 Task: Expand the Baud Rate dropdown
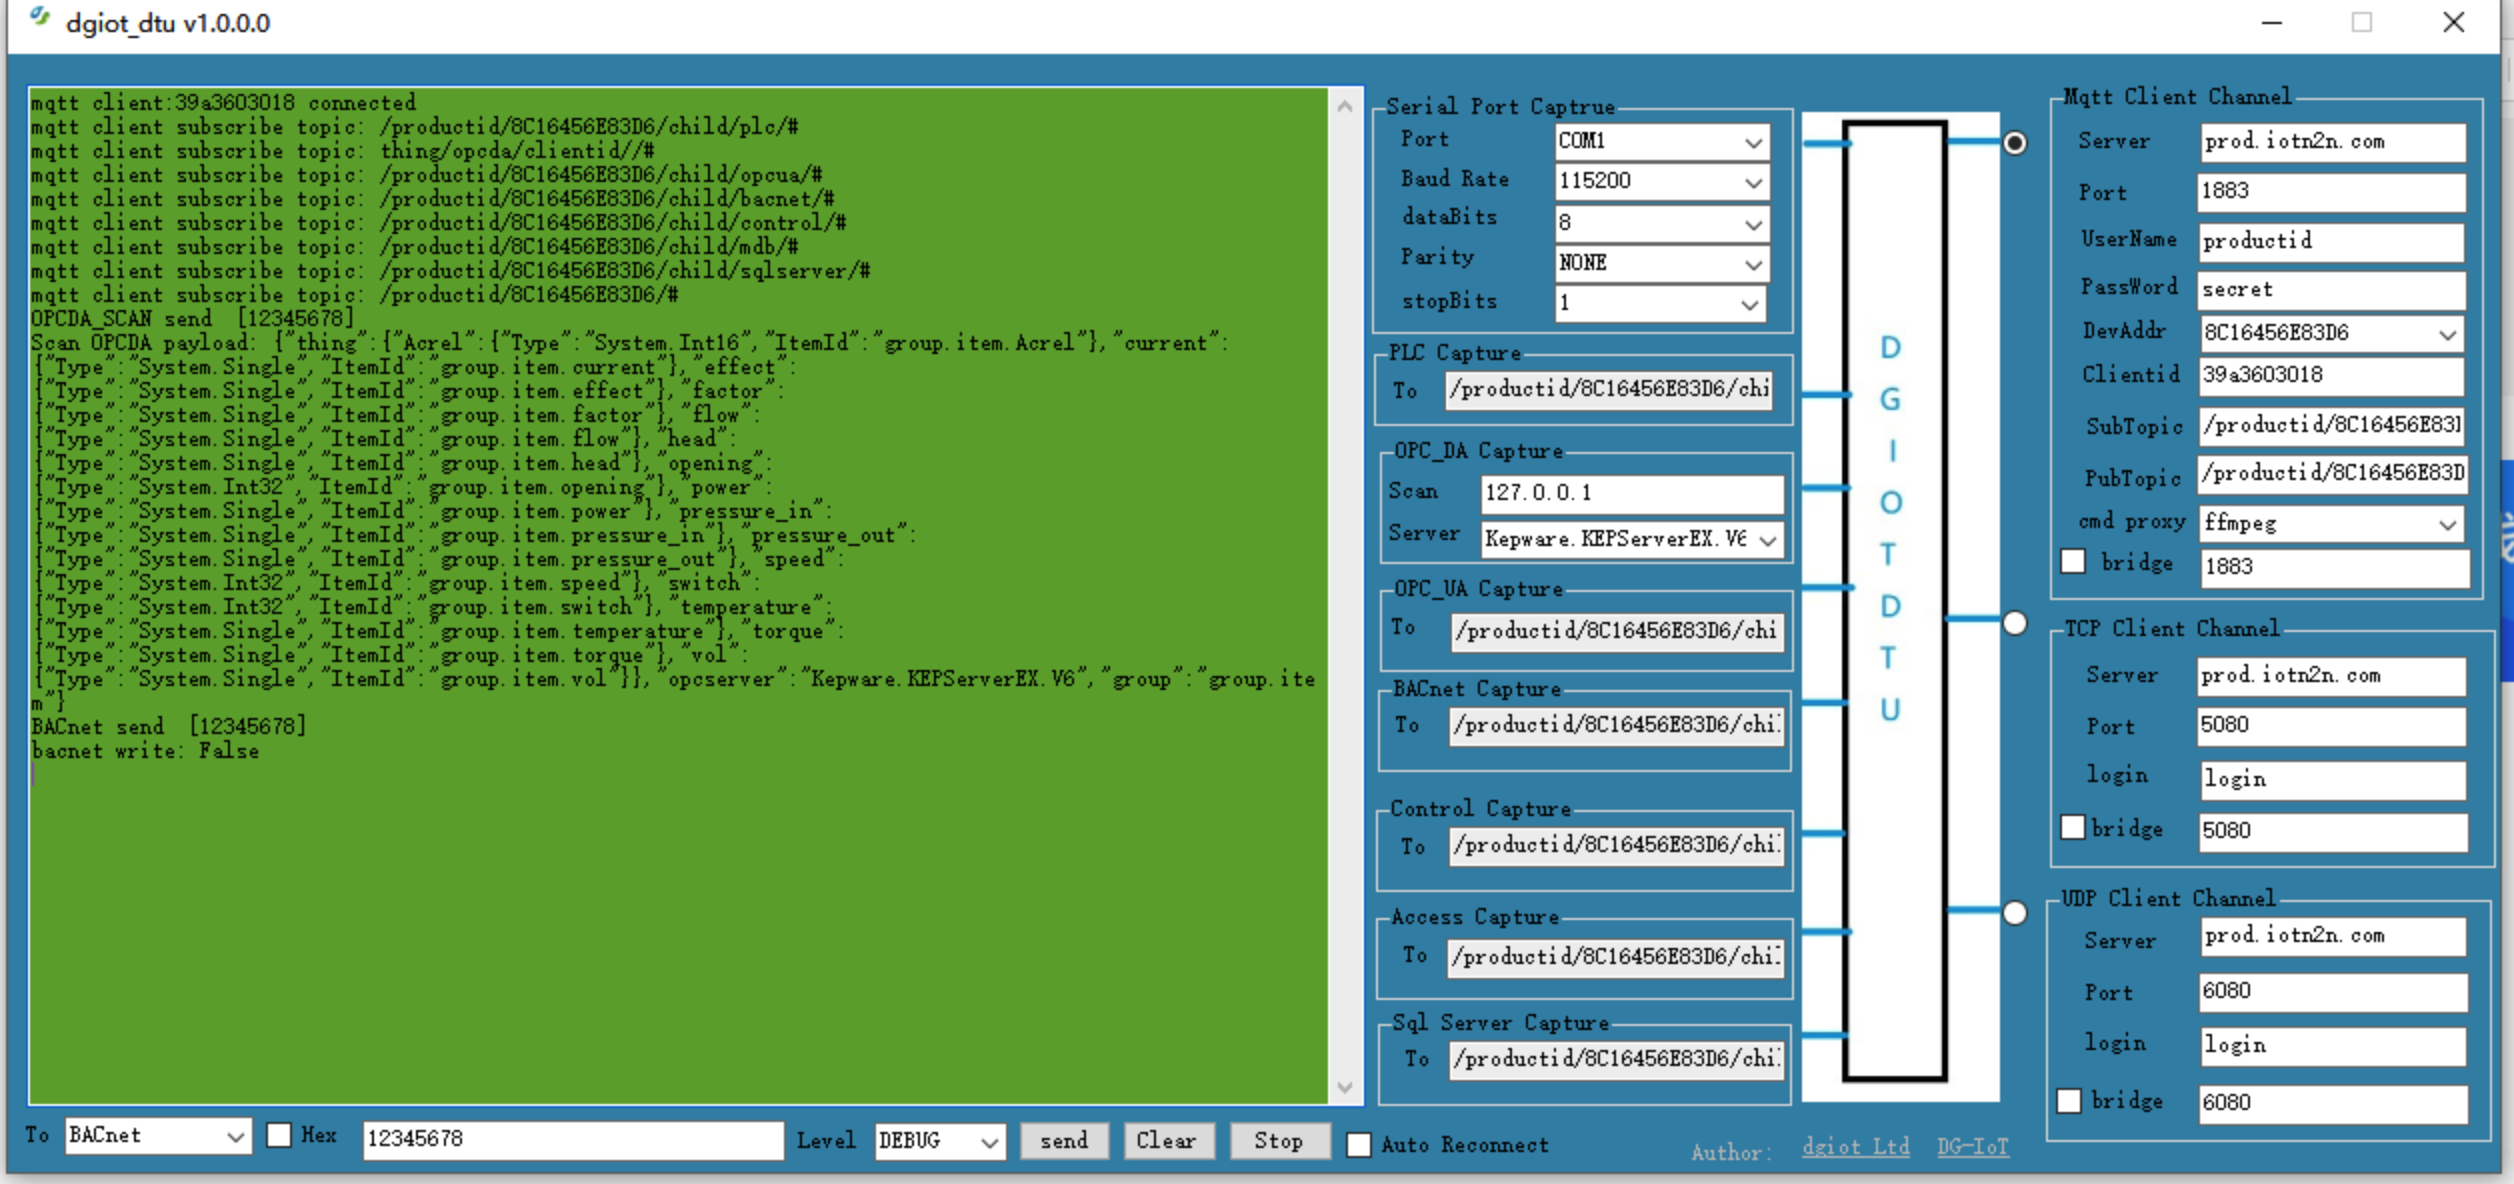[1752, 183]
